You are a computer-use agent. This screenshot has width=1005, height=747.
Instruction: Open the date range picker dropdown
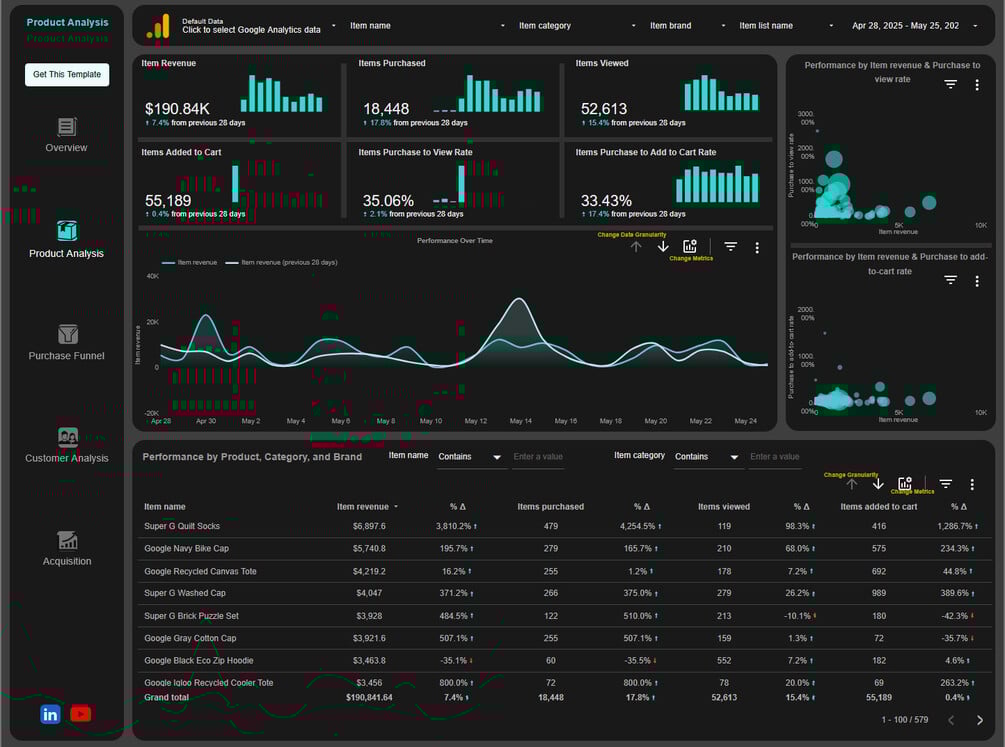pos(914,26)
